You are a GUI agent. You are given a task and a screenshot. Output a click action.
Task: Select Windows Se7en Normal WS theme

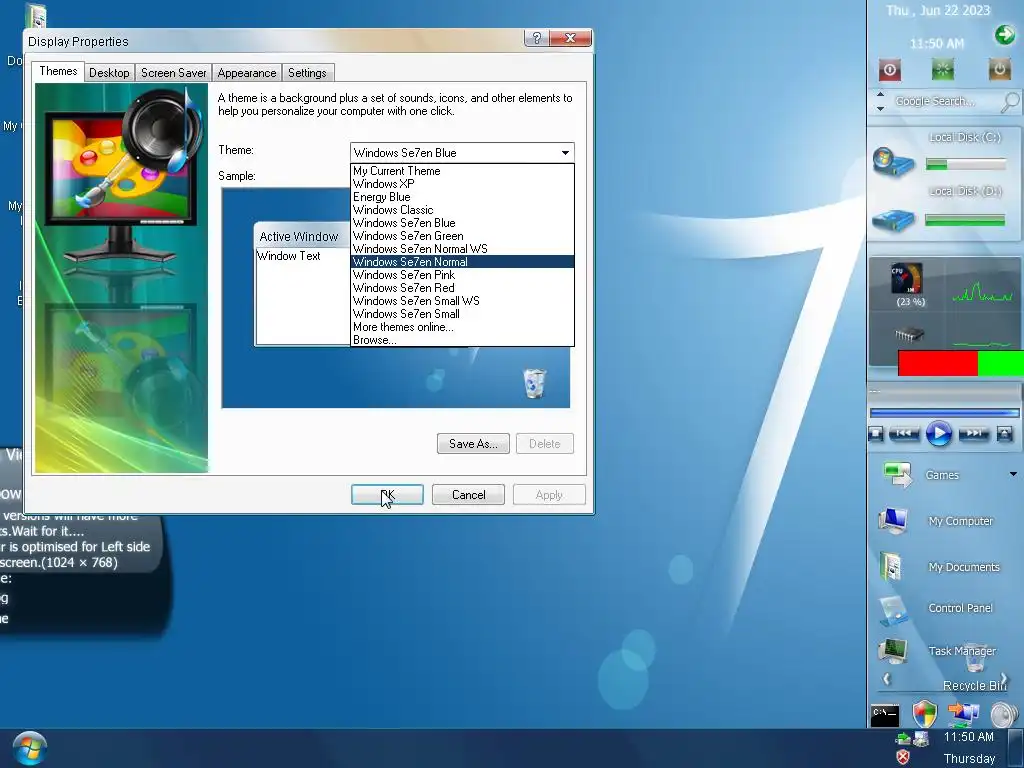(462, 249)
